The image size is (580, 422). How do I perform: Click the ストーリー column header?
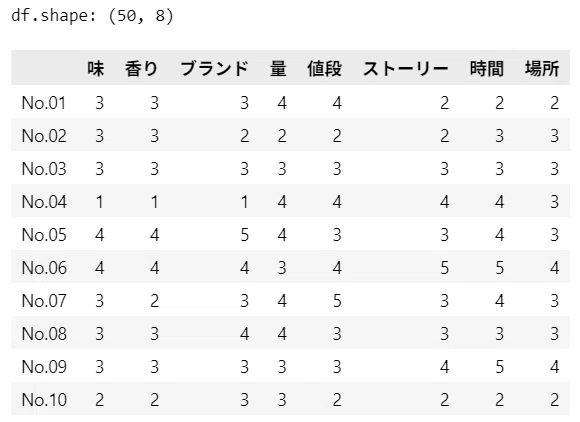tap(406, 69)
